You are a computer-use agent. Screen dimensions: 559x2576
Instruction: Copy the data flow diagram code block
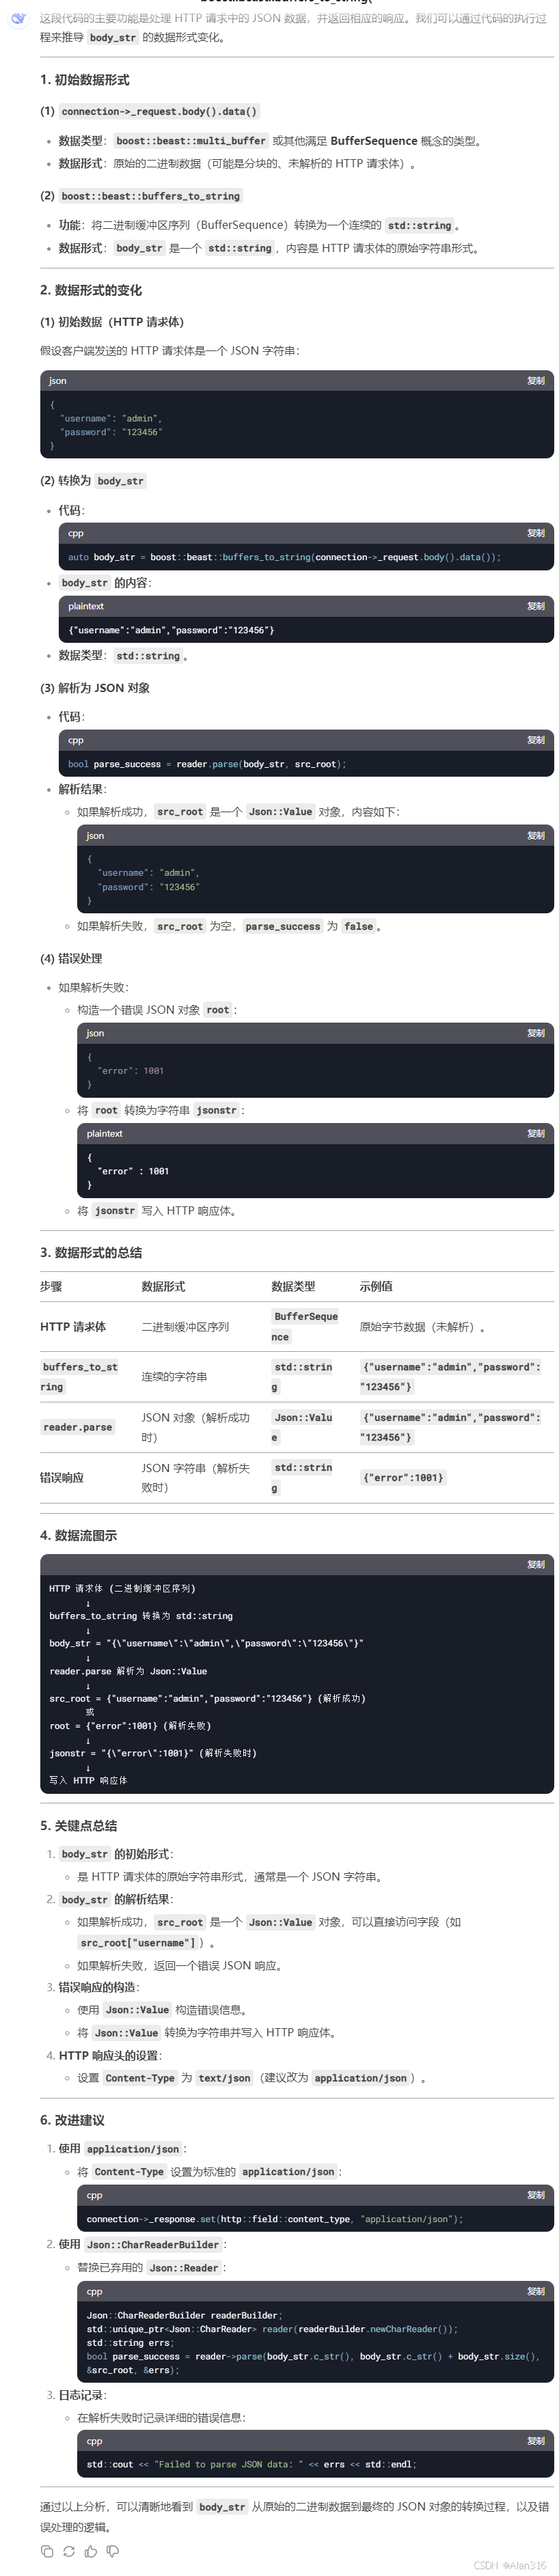coord(536,1564)
